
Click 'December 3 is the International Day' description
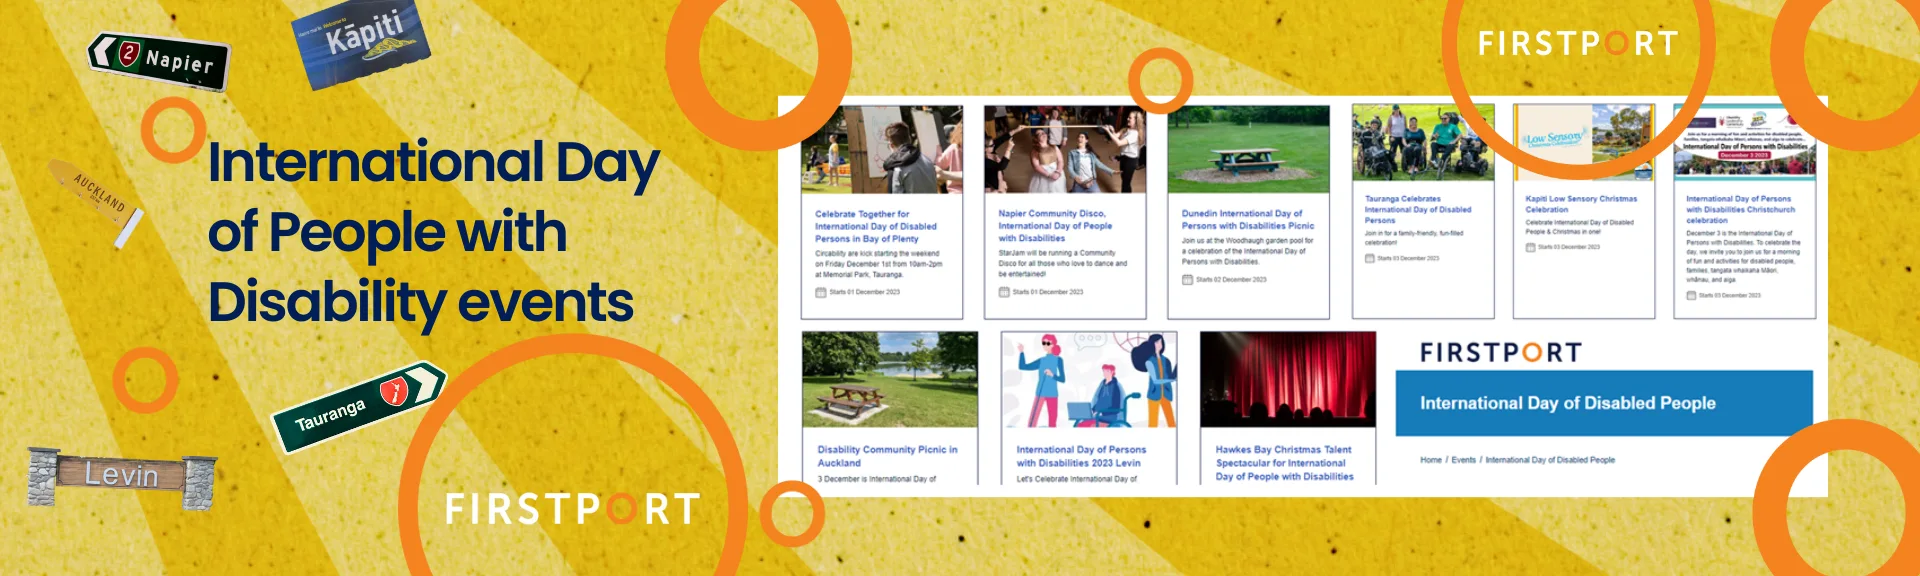1743,257
